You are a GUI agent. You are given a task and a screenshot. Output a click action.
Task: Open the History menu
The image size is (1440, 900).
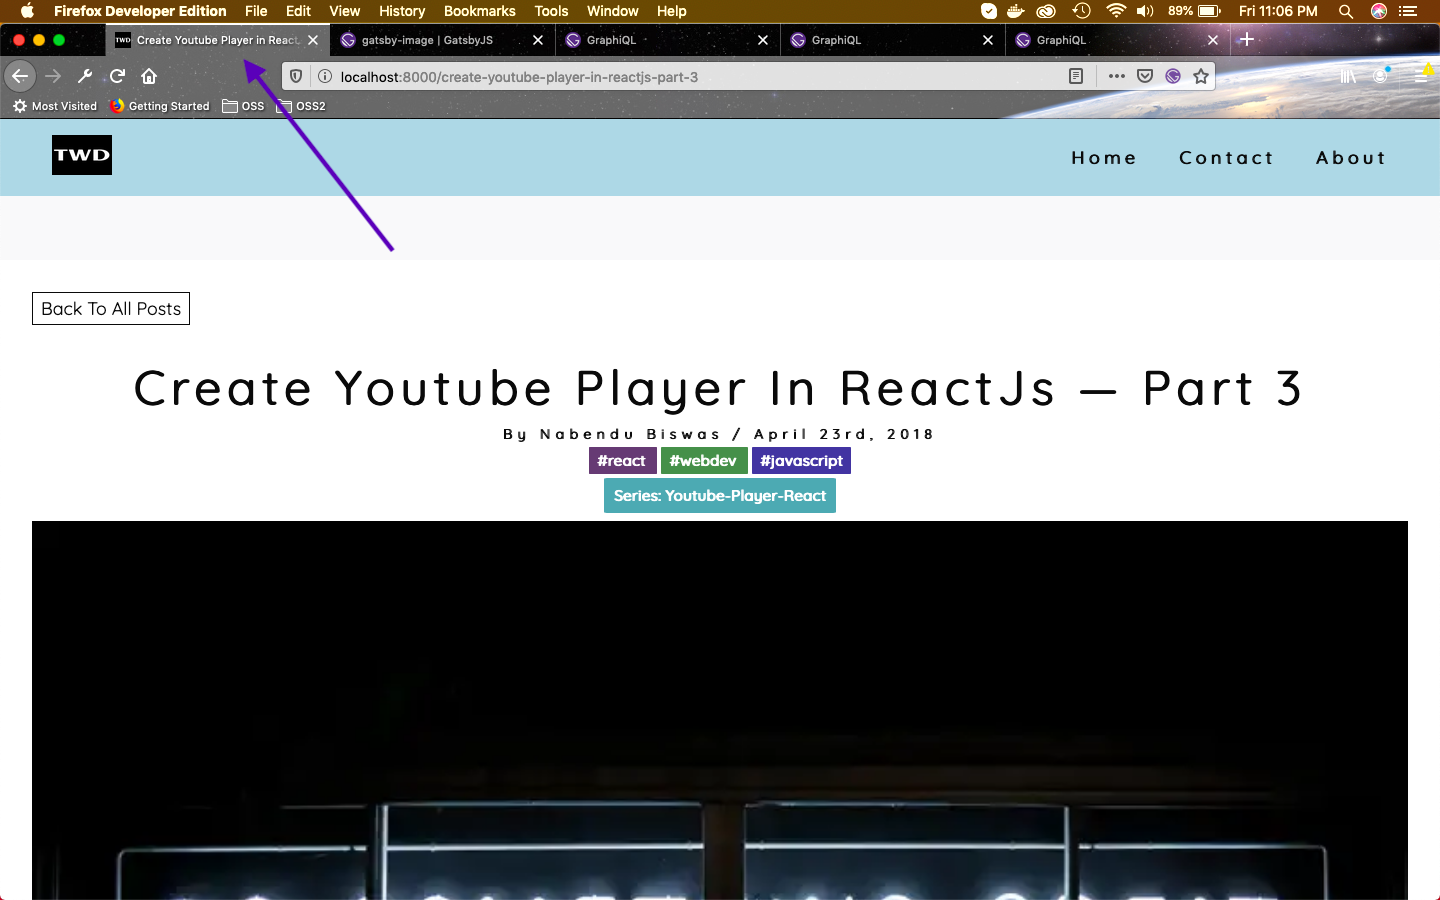[402, 11]
